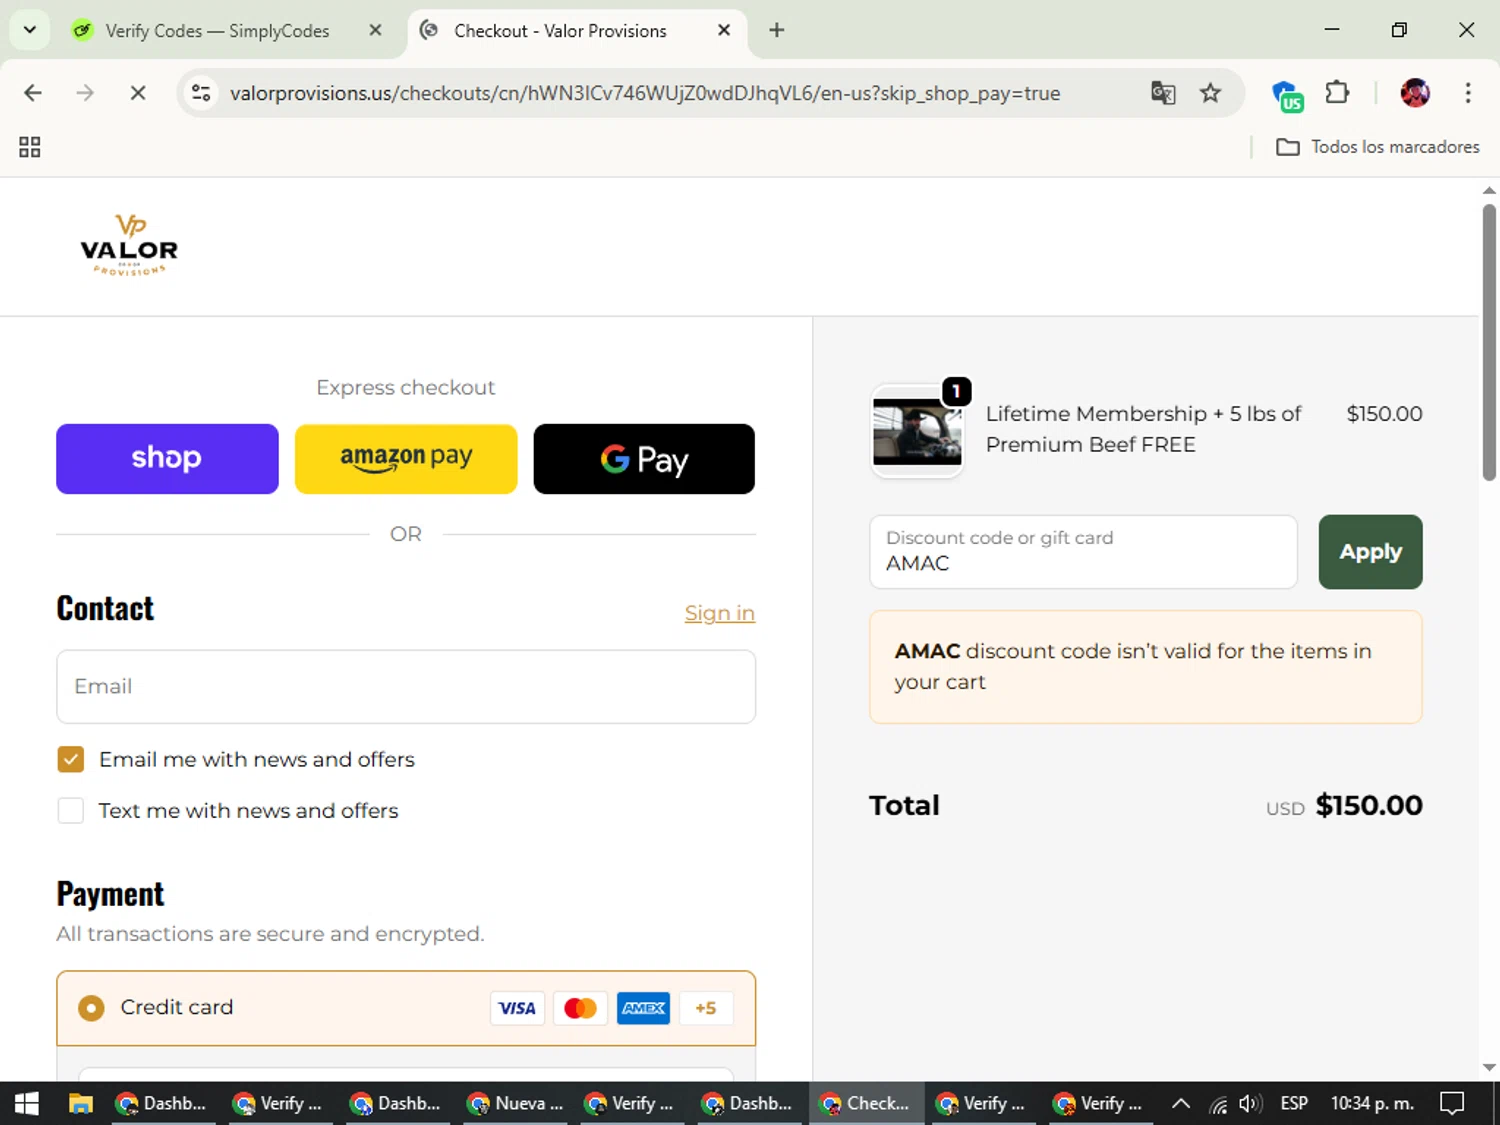
Task: Switch to Check... Chrome taskbar window
Action: click(866, 1104)
